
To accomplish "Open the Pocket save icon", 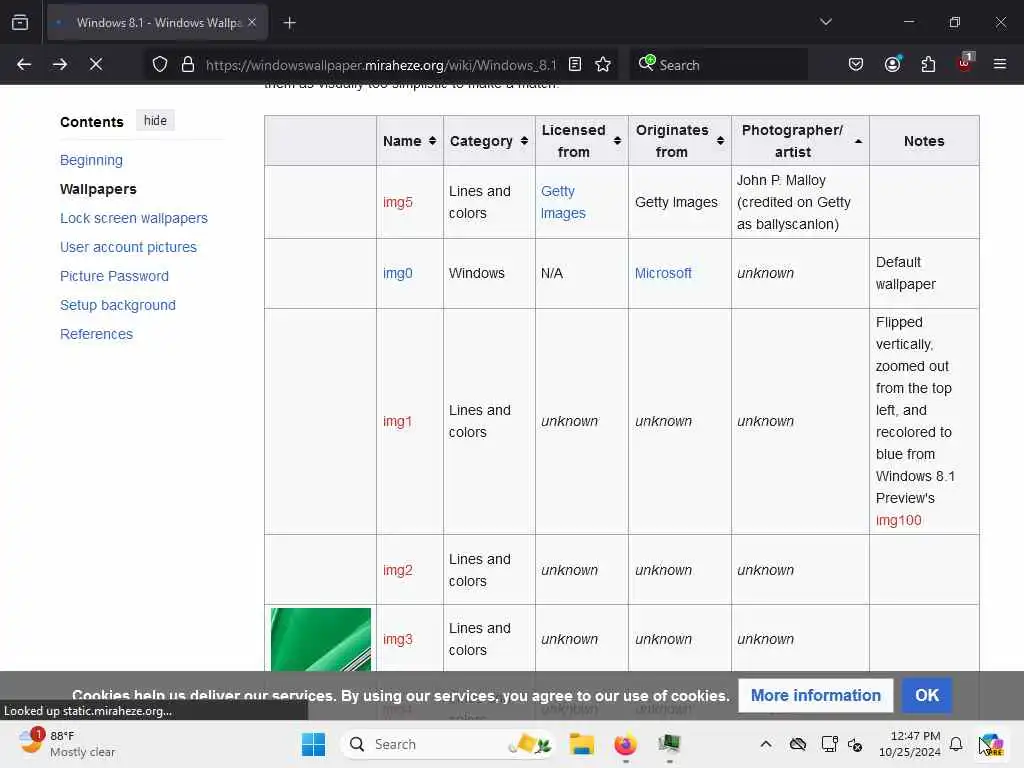I will tap(856, 64).
